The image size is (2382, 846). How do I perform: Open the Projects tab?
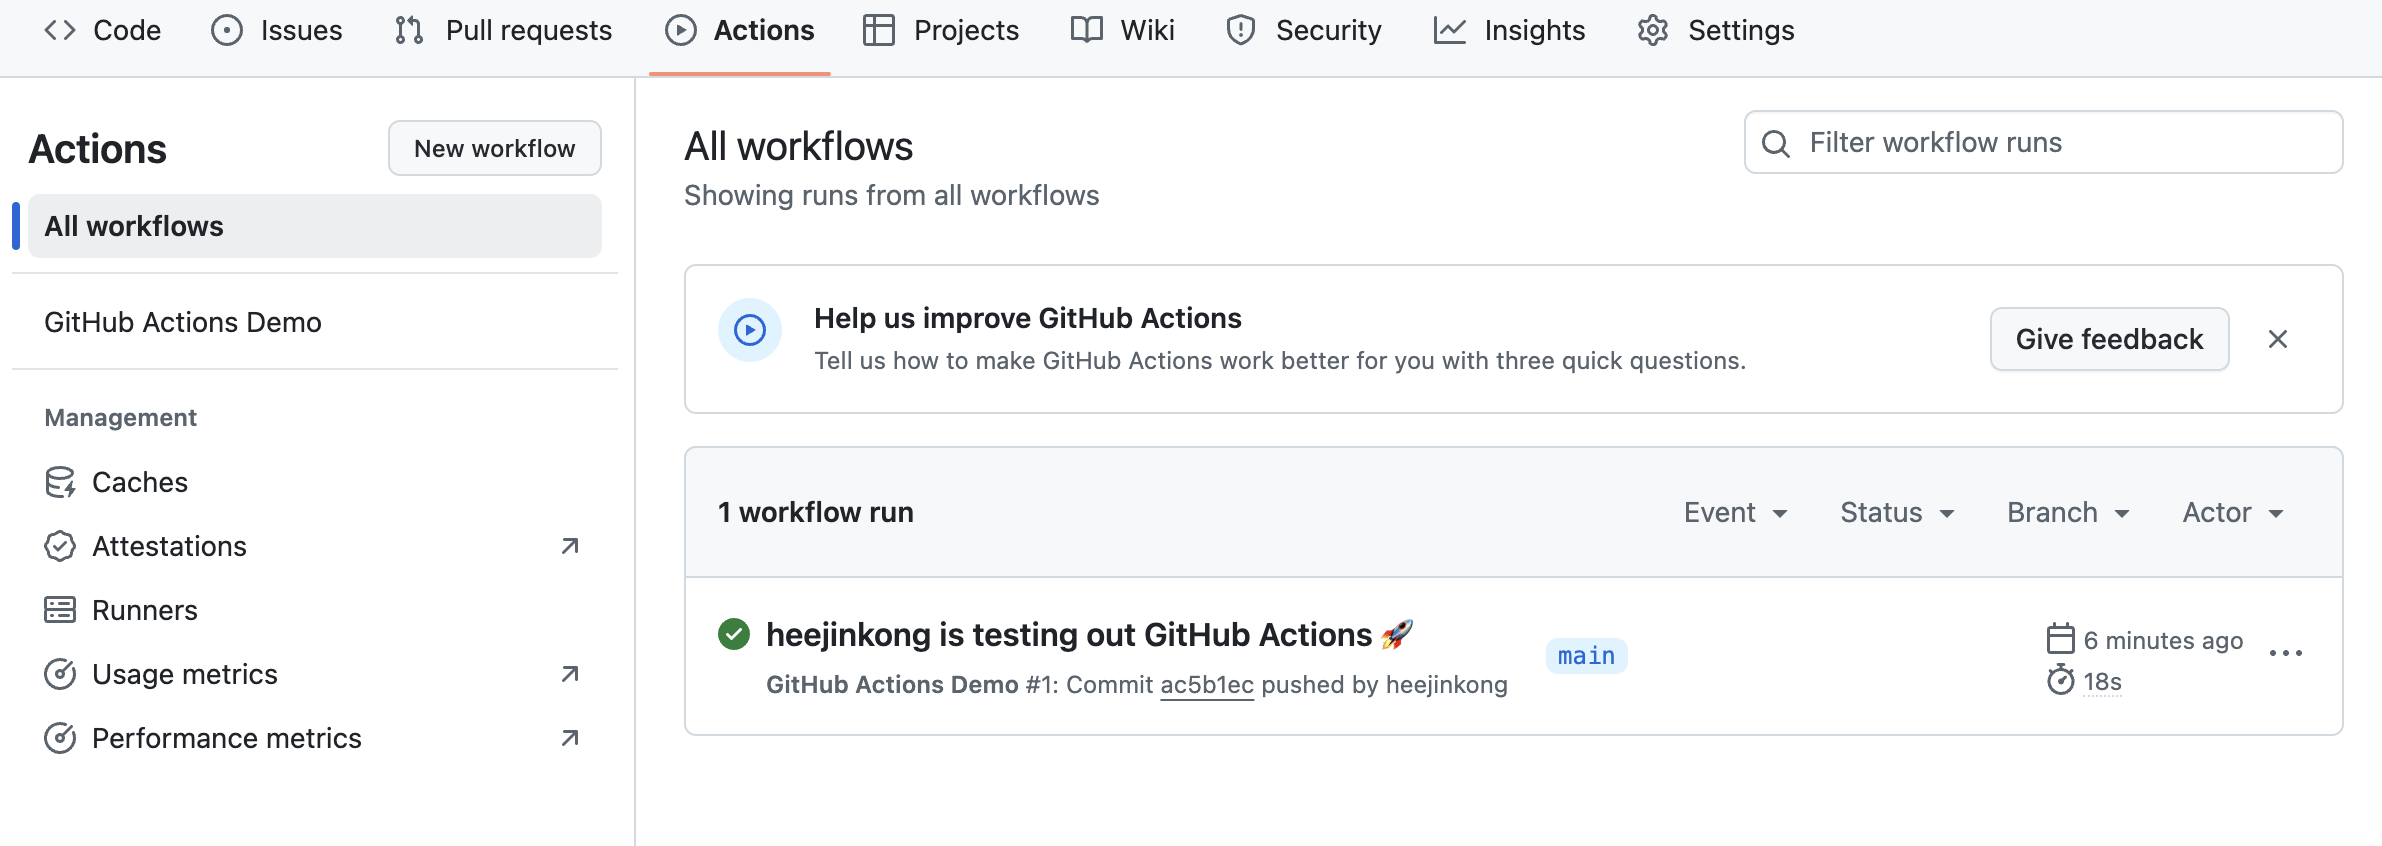click(941, 30)
